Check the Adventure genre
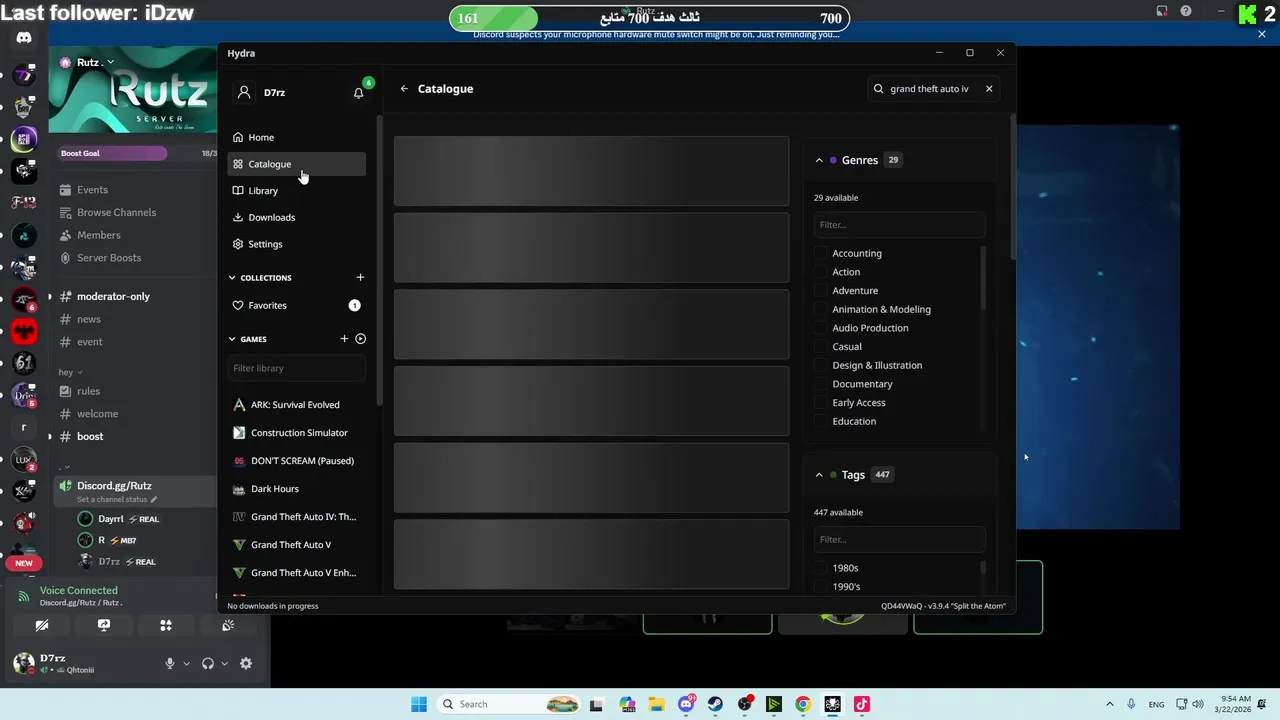The height and width of the screenshot is (720, 1280). 821,291
